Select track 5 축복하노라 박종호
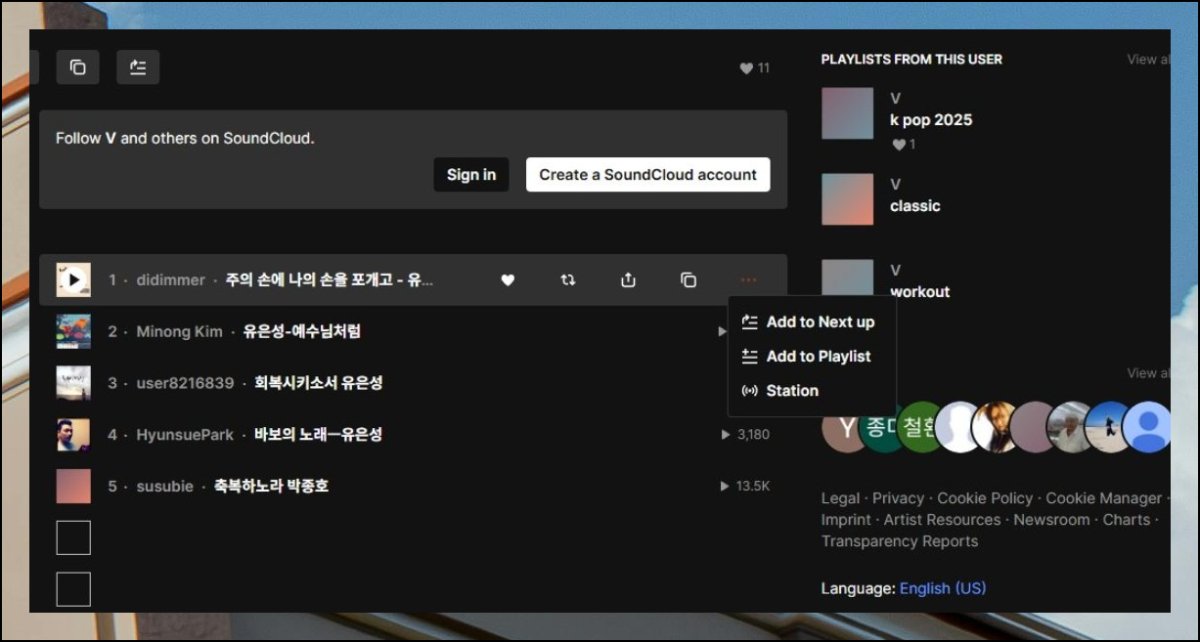 click(x=271, y=486)
